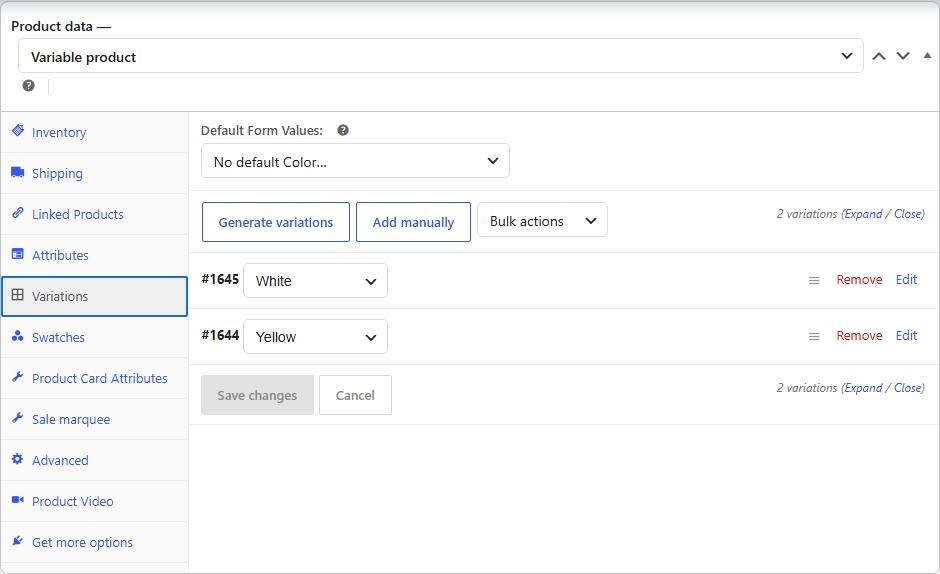Click the Swatches dots icon
The height and width of the screenshot is (574, 940).
pos(18,336)
